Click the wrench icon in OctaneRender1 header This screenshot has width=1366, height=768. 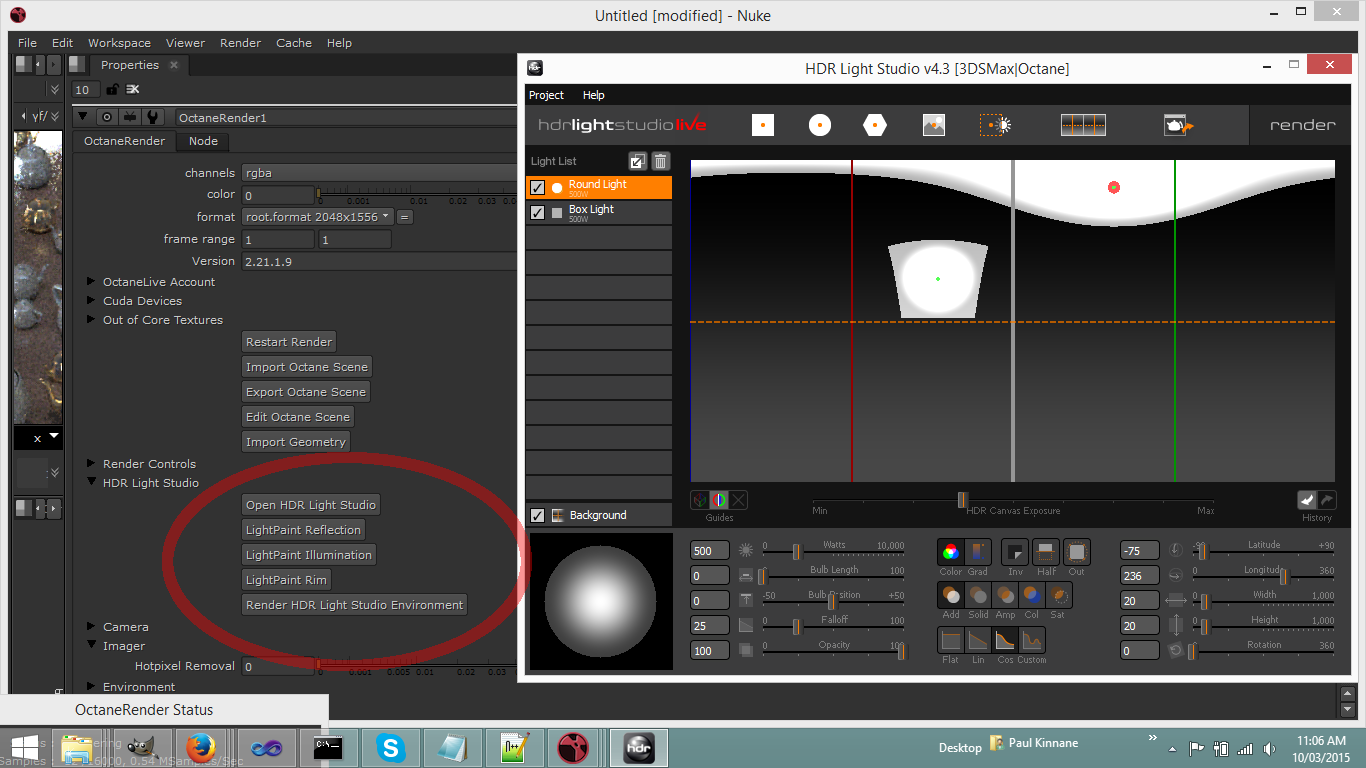[x=152, y=117]
